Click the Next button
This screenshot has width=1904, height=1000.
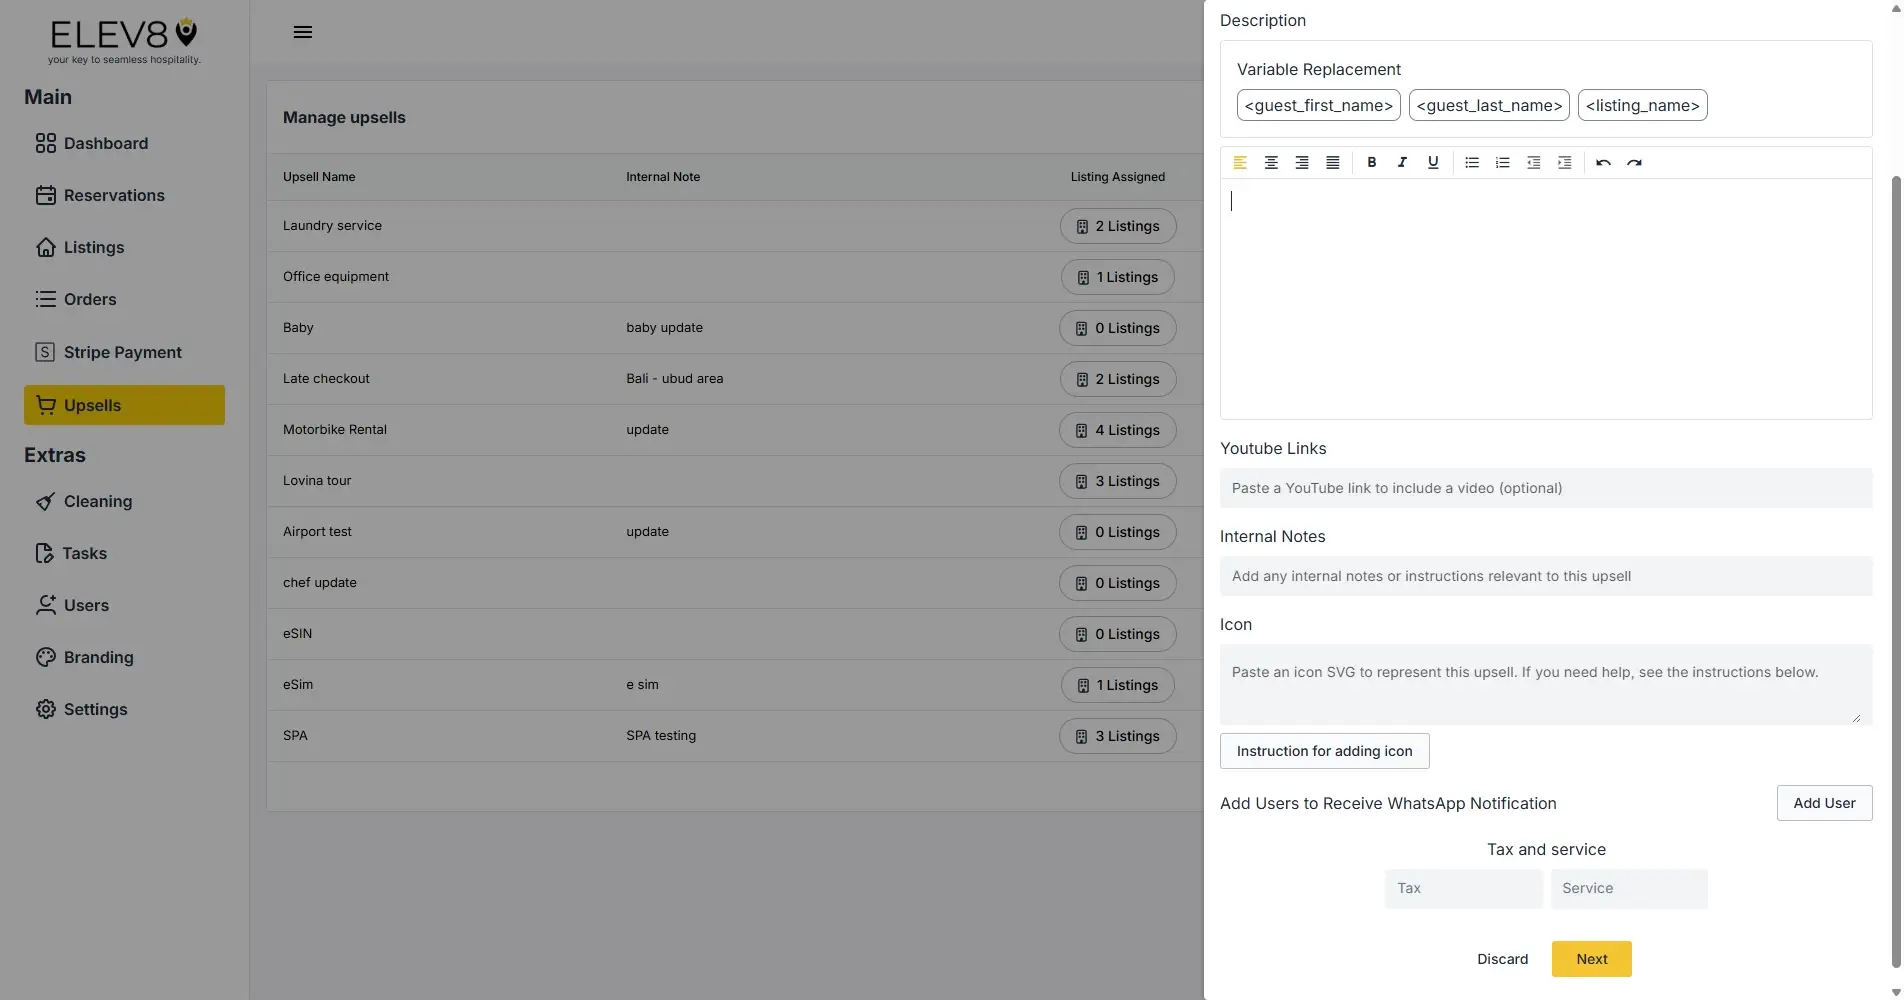coord(1591,958)
